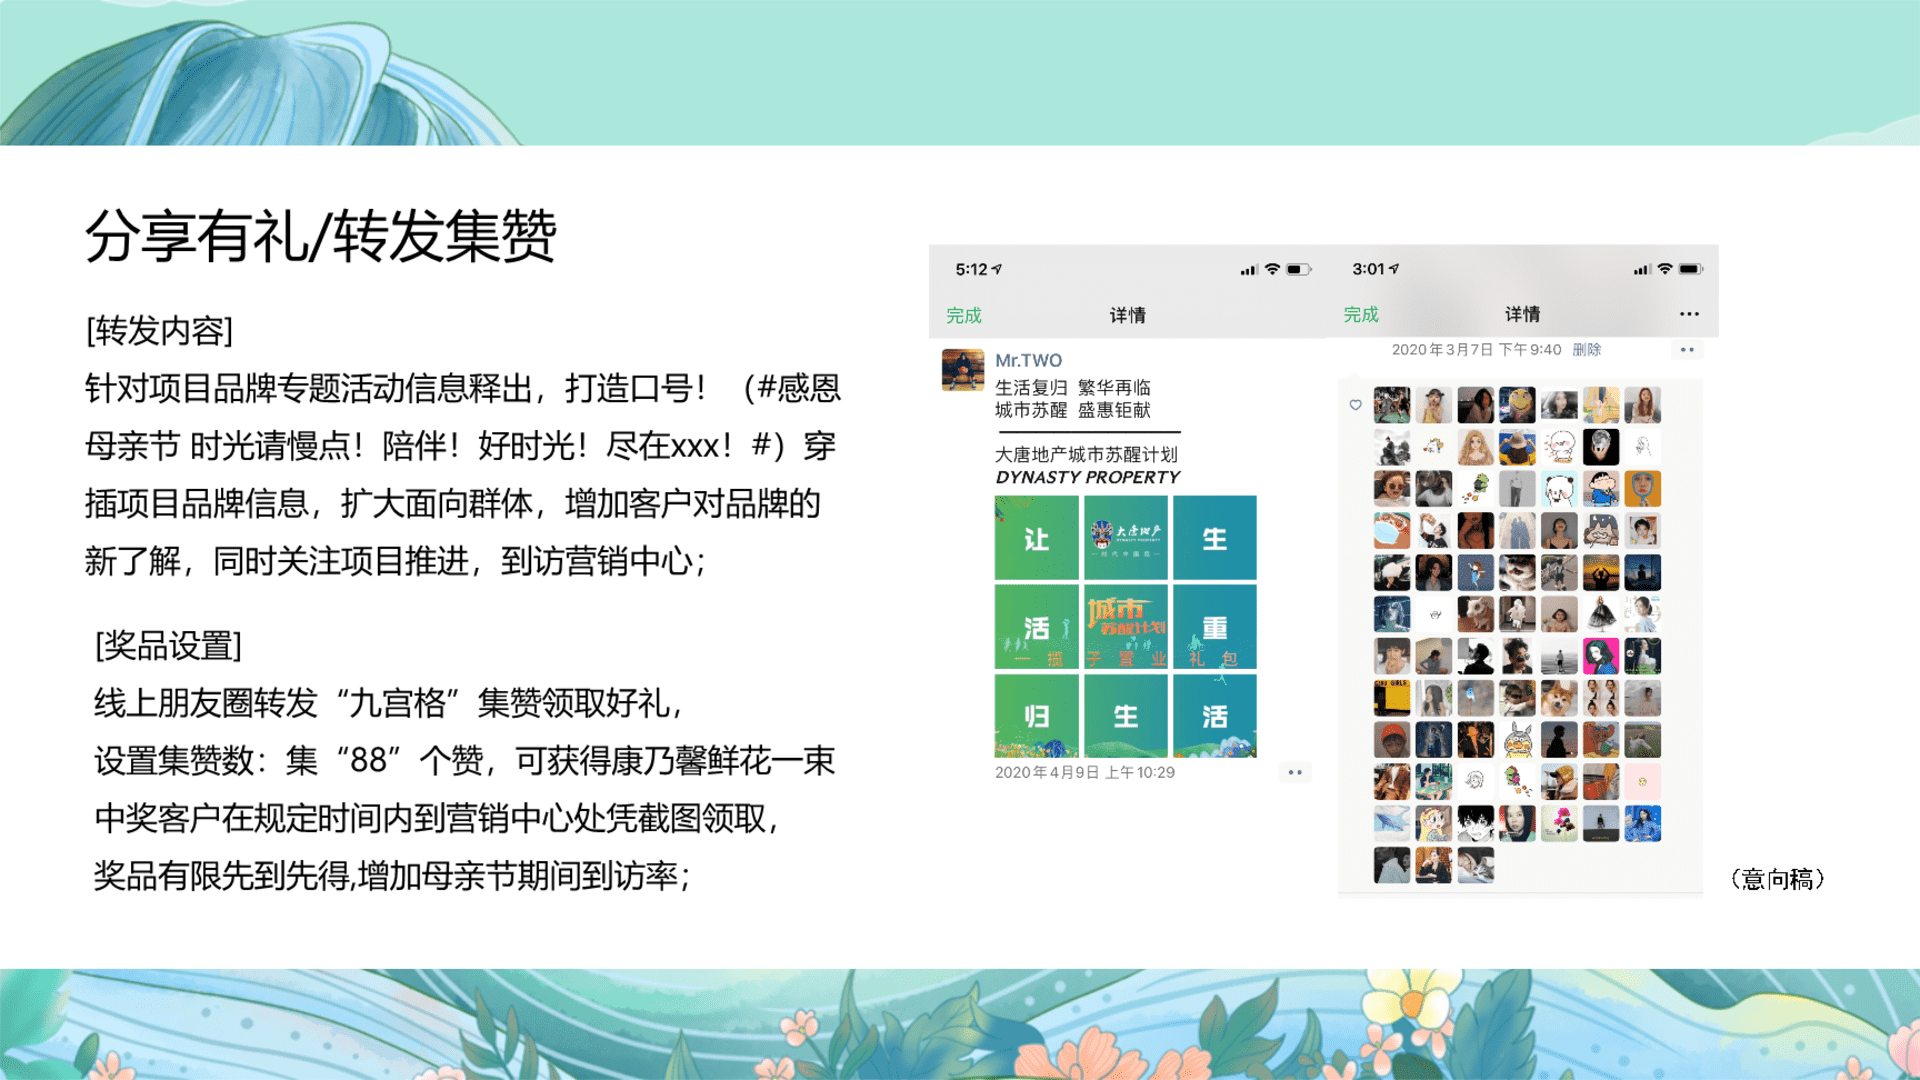
Task: Click the 大唐地产城市苏醒计划 text
Action: (1086, 454)
